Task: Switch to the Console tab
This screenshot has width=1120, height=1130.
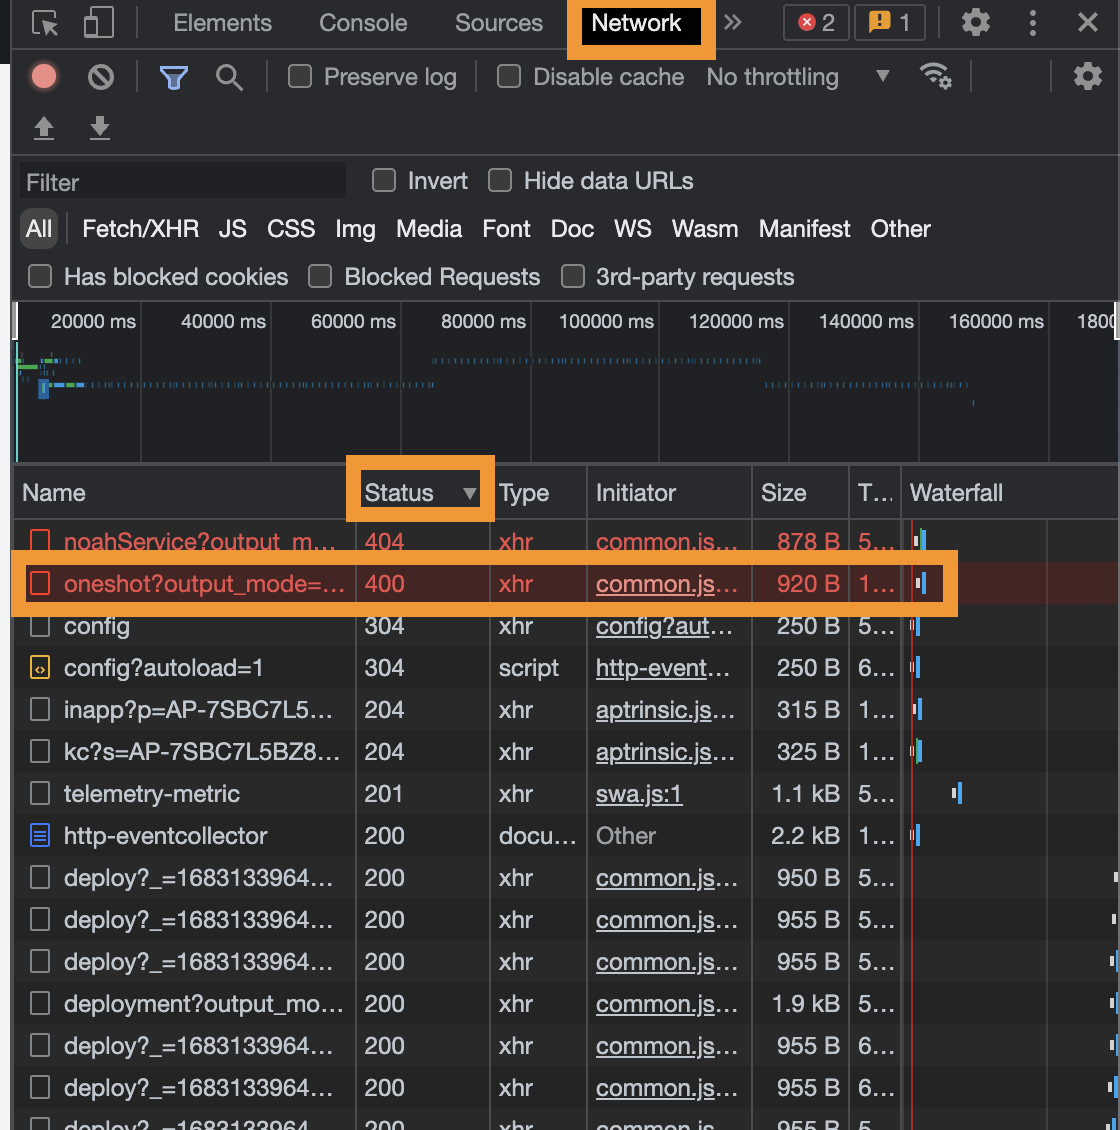Action: 363,23
